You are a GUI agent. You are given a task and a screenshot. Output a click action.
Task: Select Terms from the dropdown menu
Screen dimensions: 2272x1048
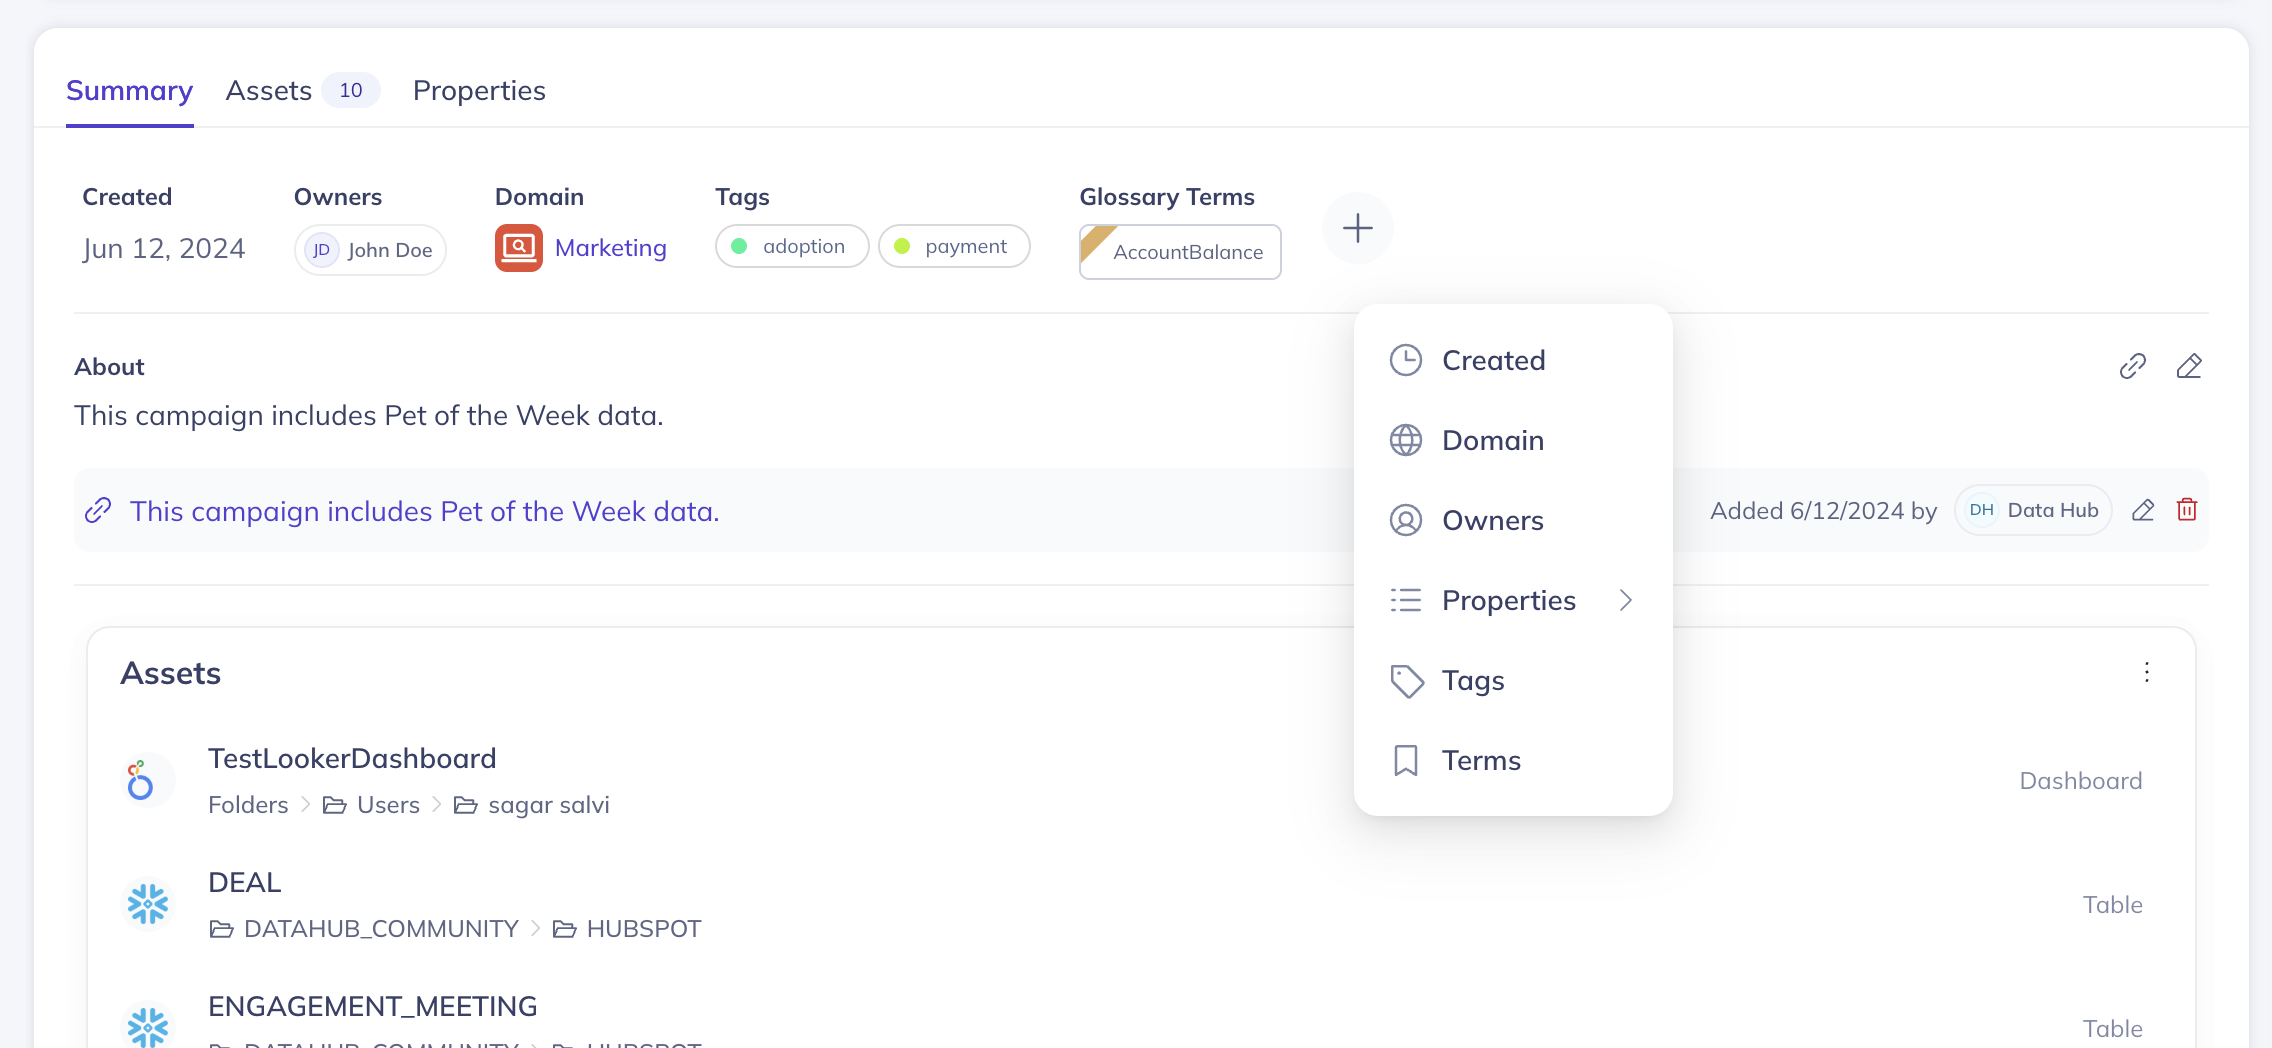pos(1513,760)
